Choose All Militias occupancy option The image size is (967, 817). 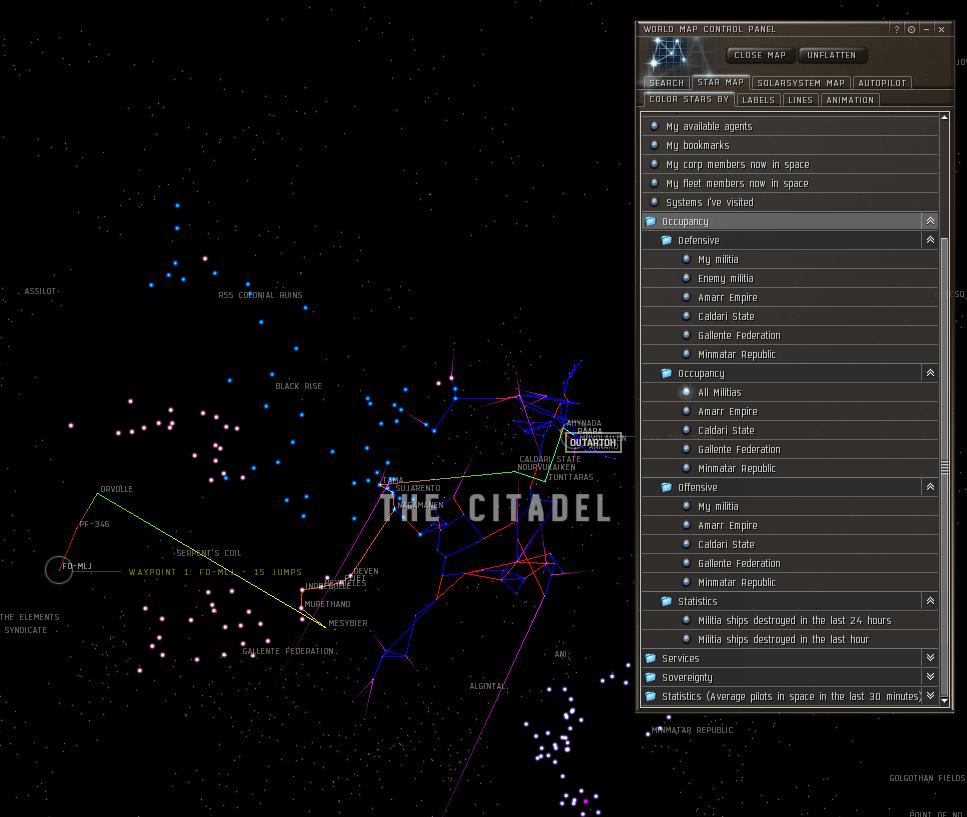point(790,392)
